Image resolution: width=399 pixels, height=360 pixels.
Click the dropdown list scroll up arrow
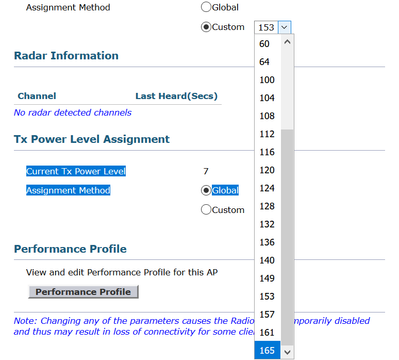(x=287, y=42)
